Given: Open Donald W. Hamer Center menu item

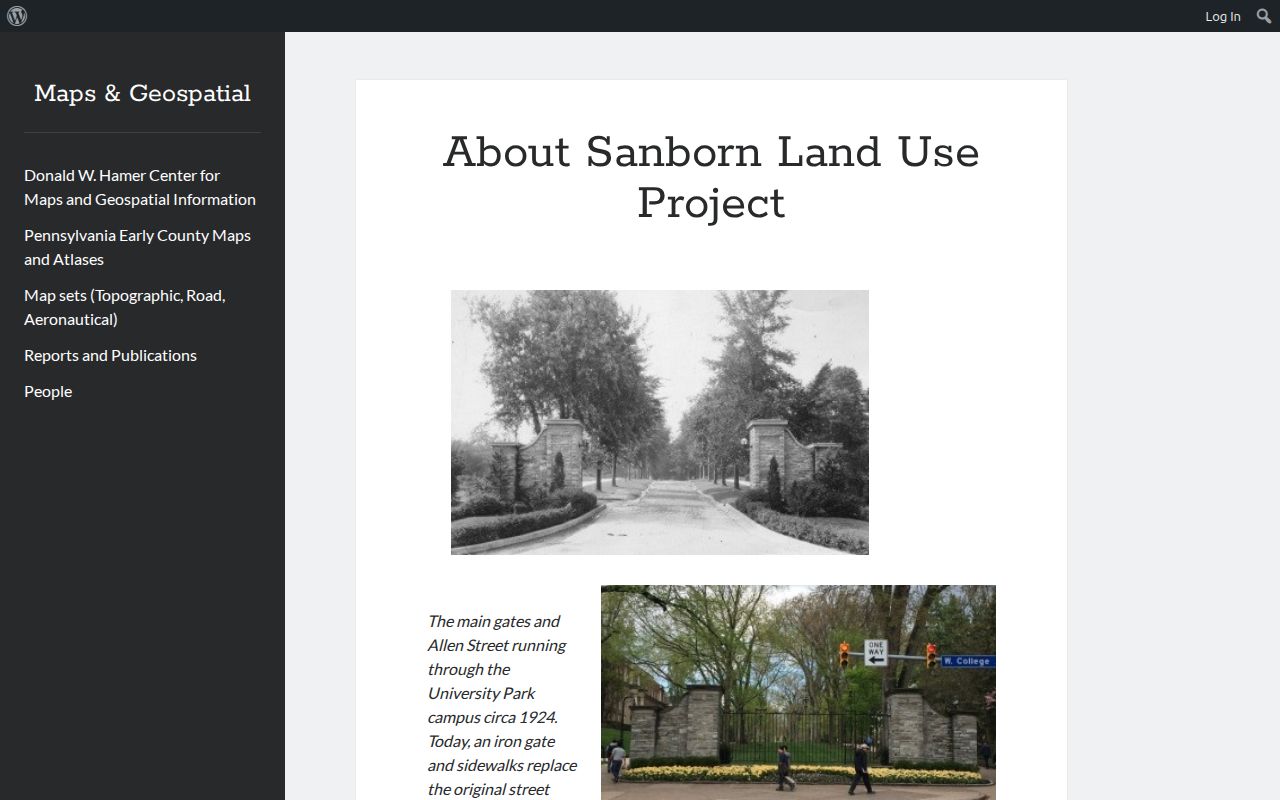Looking at the screenshot, I should click(x=140, y=187).
